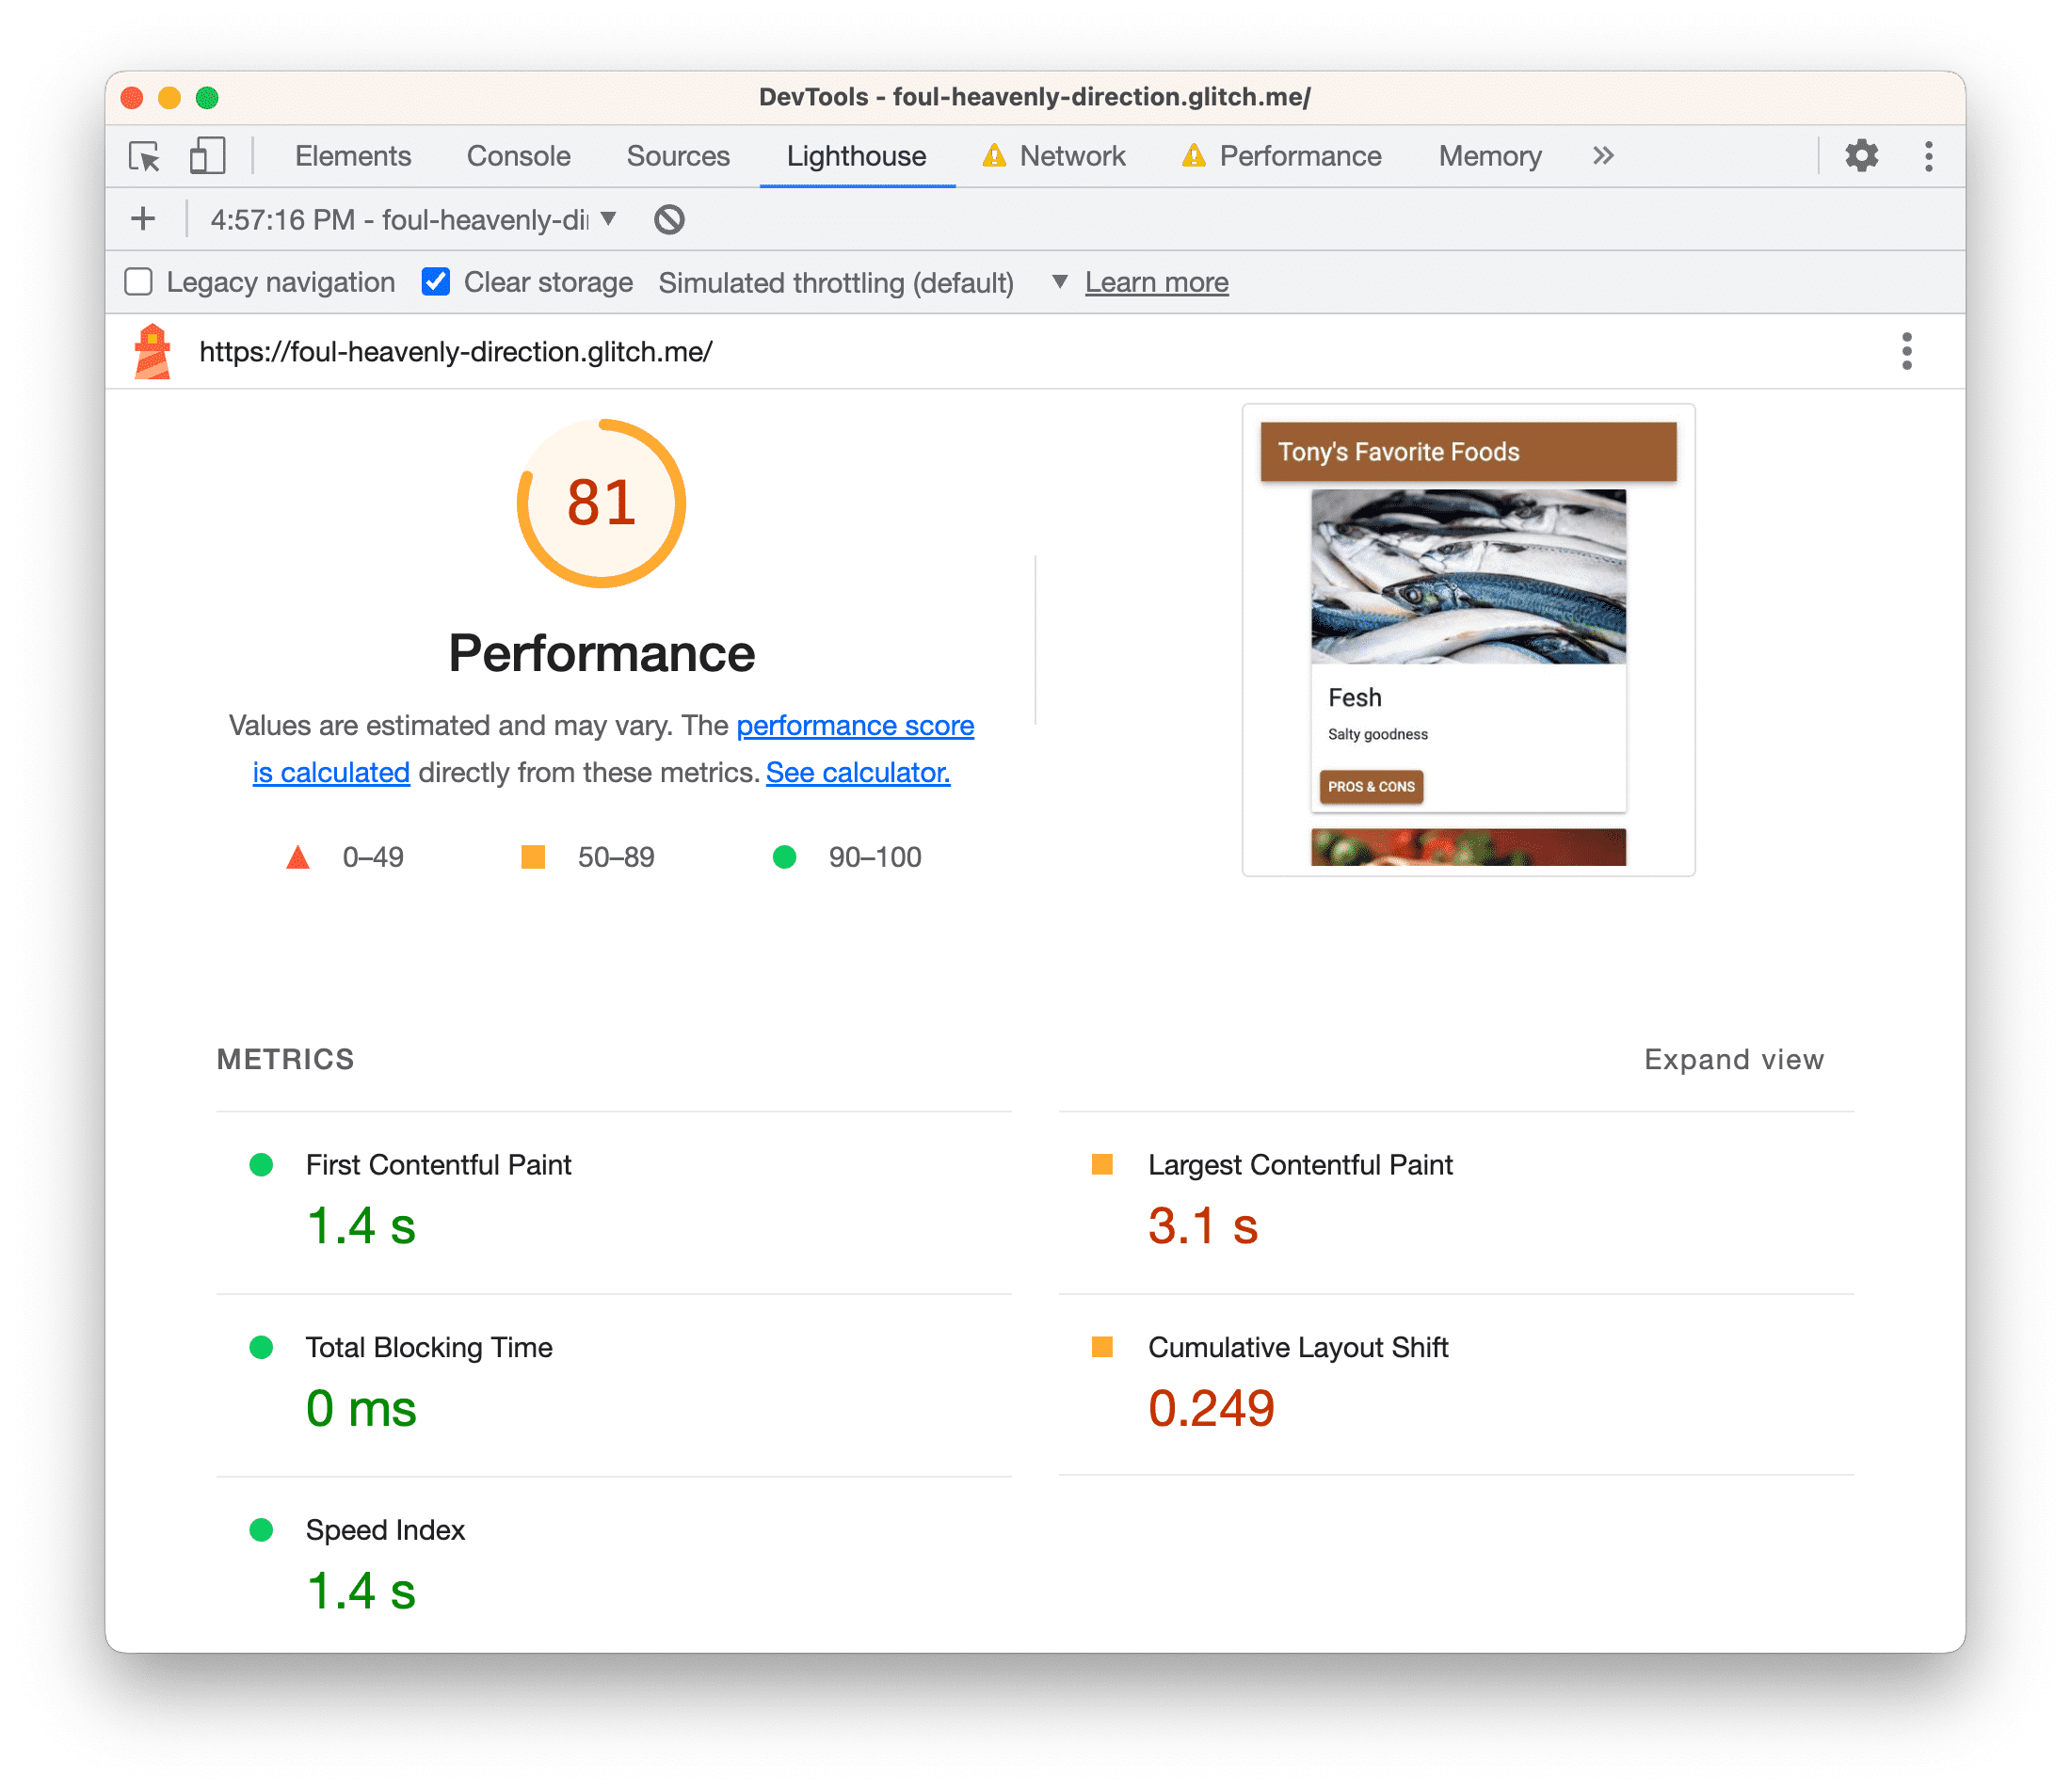
Task: Click the record/block icon next to timestamp
Action: pos(669,218)
